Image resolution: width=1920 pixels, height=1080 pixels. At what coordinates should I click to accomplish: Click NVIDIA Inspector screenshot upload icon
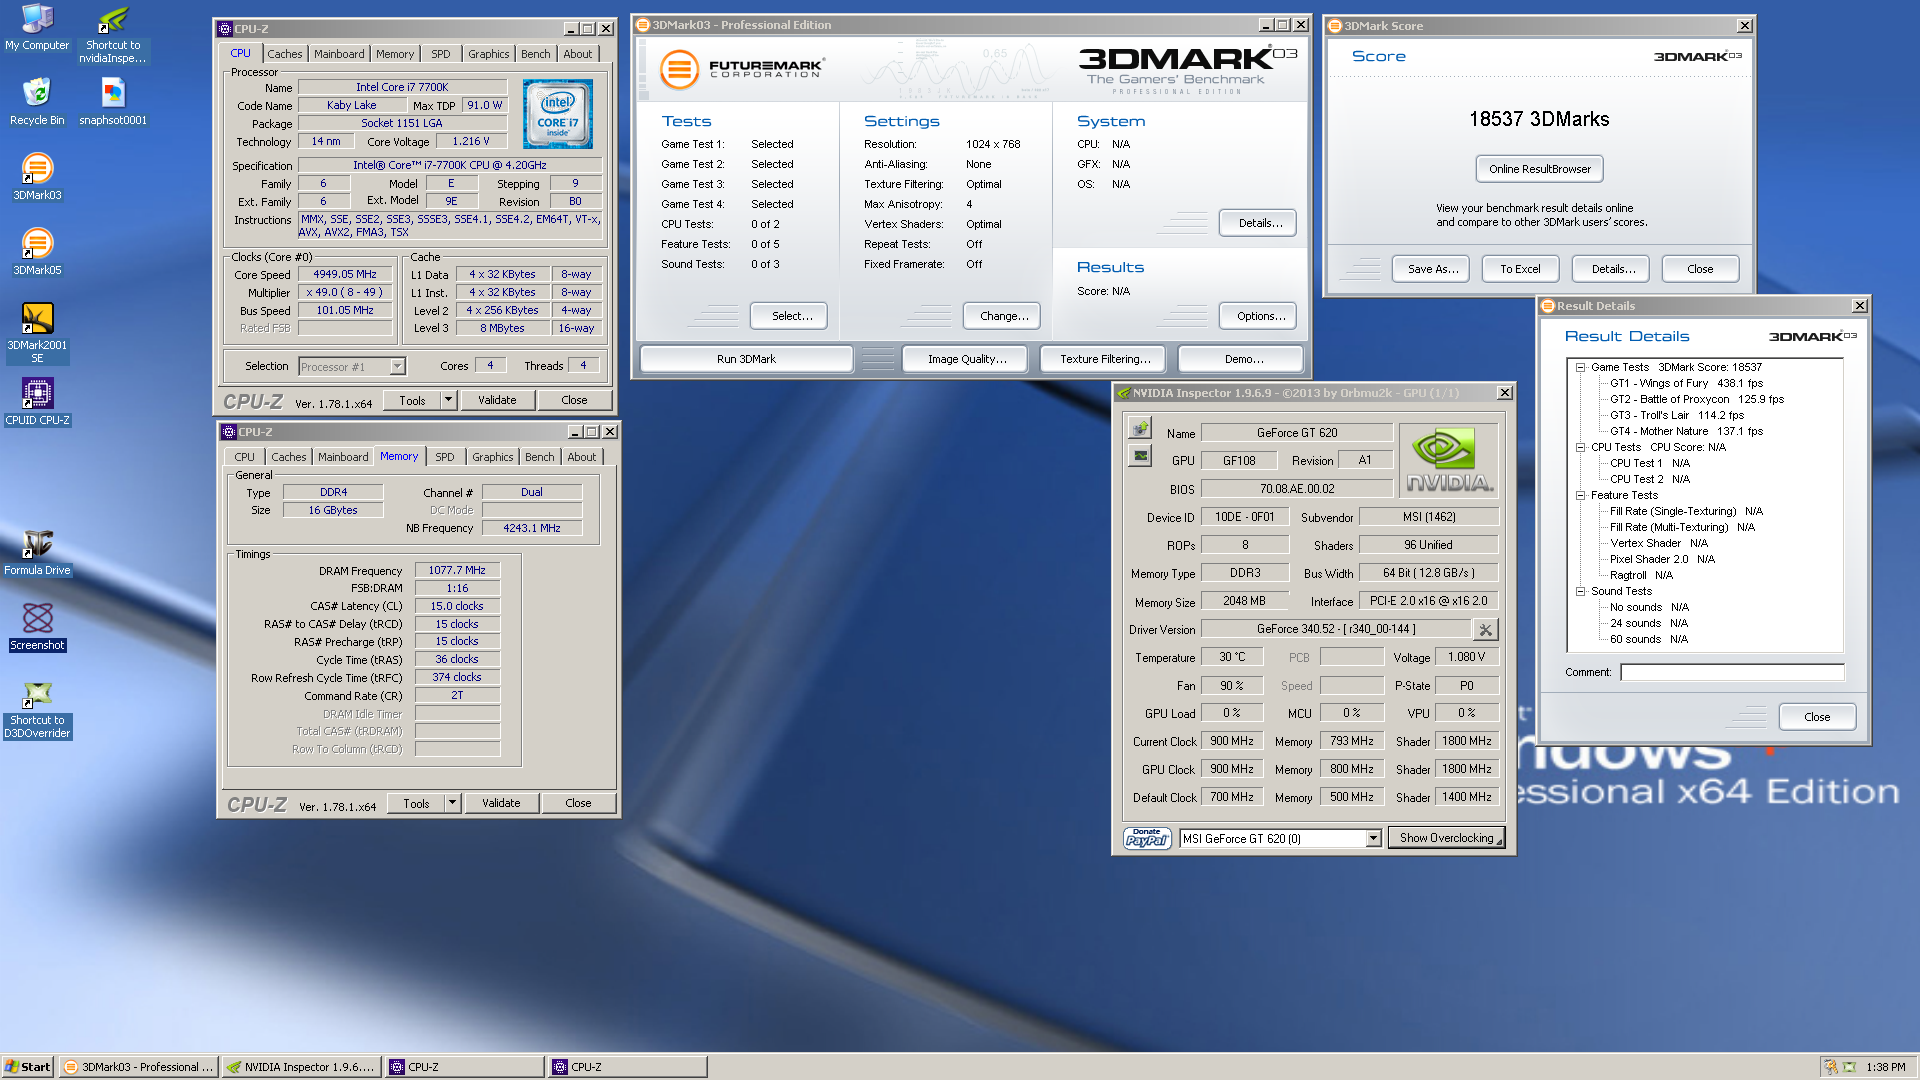pos(1140,429)
